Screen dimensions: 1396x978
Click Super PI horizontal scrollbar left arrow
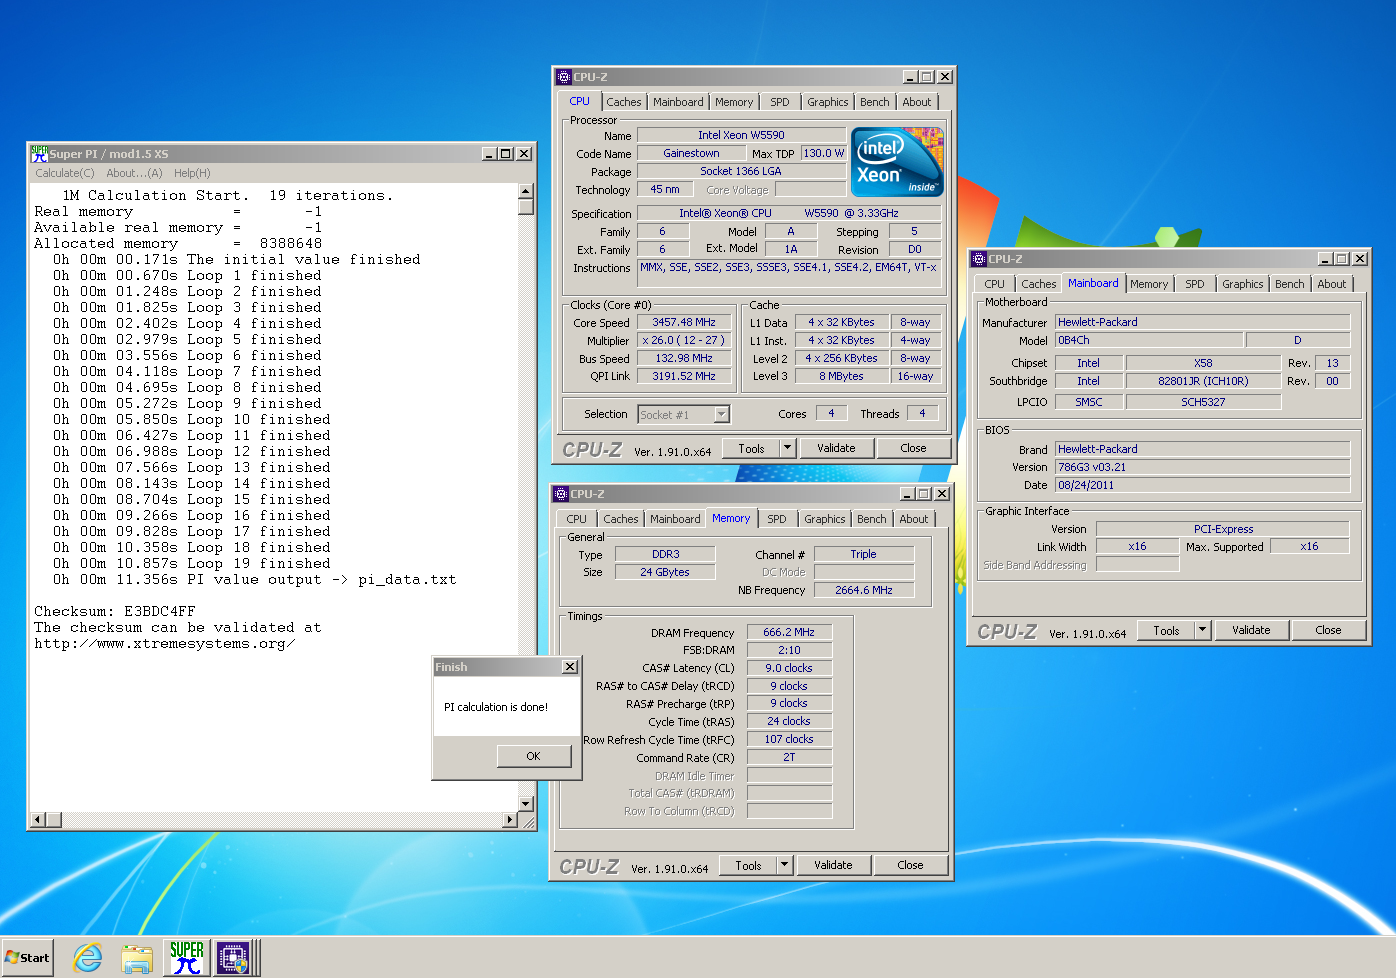[x=38, y=820]
